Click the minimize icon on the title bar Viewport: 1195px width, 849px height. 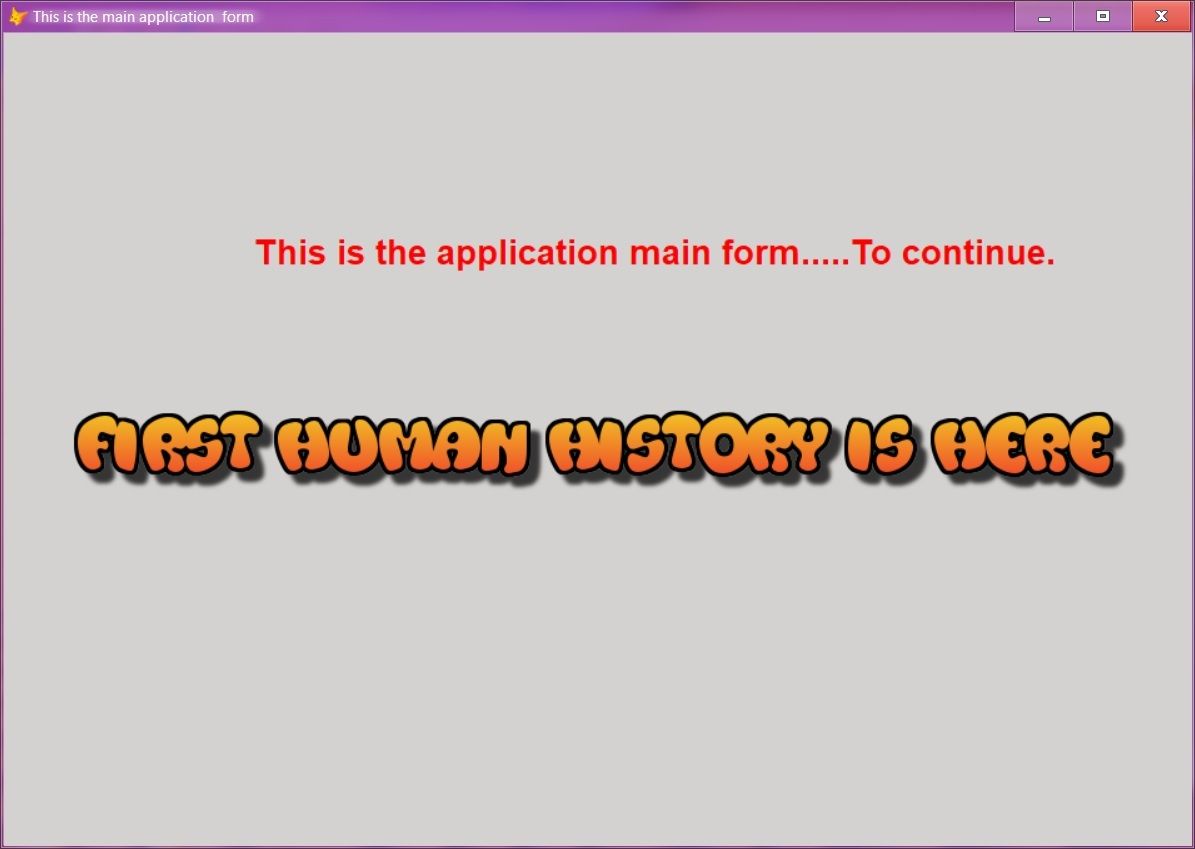1043,16
